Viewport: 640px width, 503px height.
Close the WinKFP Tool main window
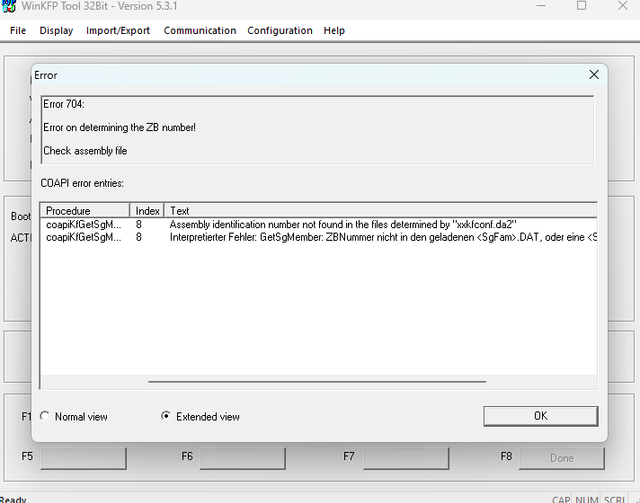pos(623,6)
